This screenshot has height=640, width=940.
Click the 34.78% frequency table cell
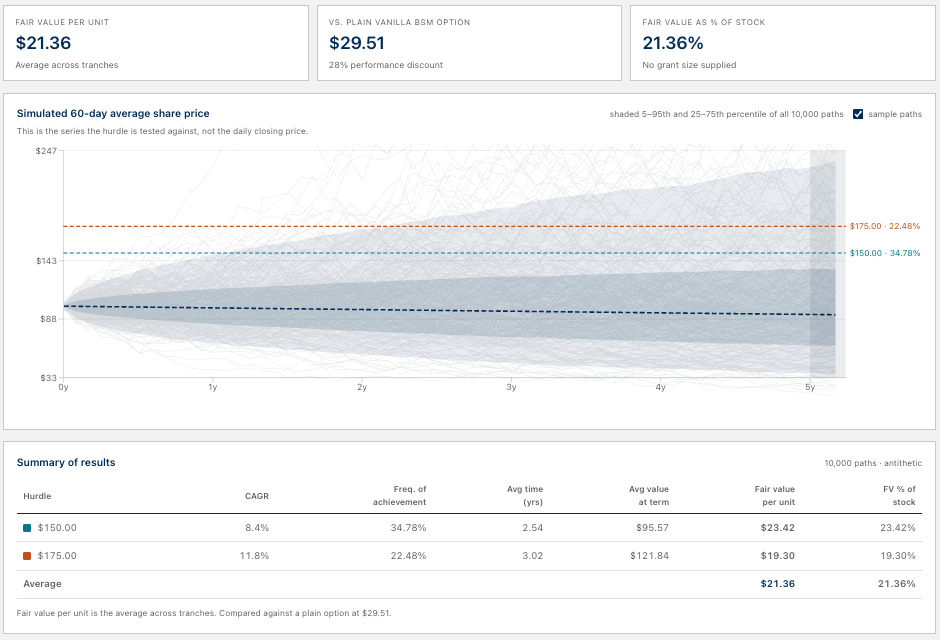point(408,528)
